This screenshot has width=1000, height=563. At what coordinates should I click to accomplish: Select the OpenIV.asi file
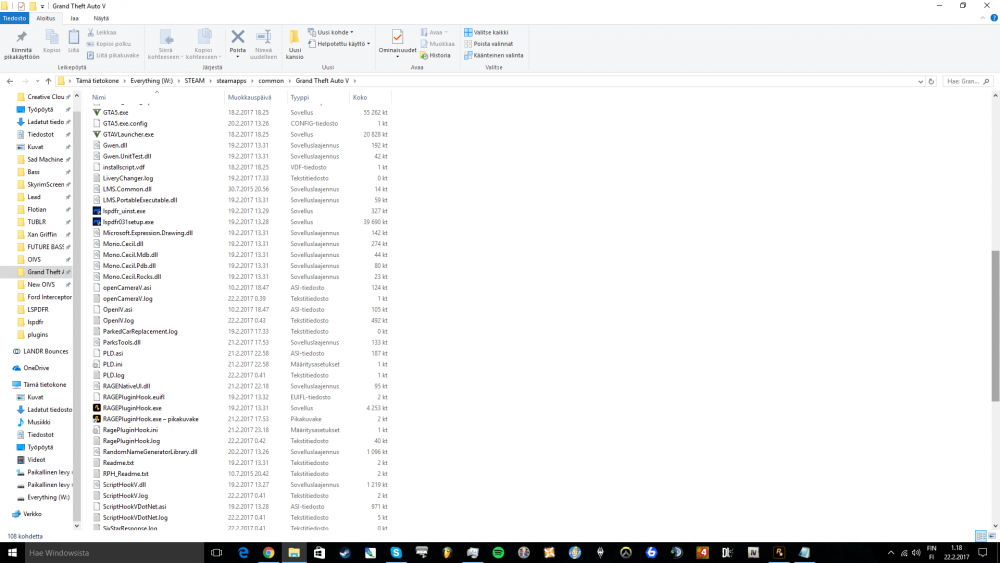[x=117, y=309]
